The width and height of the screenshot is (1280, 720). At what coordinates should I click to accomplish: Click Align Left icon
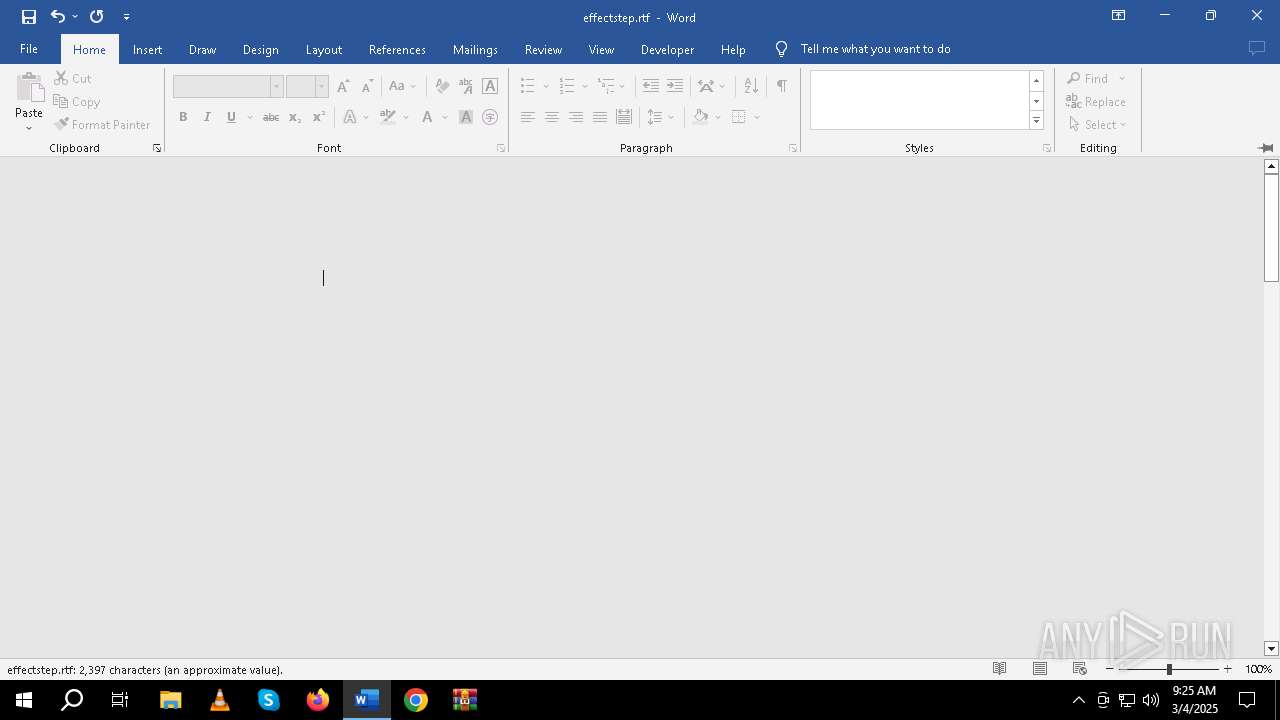click(527, 117)
